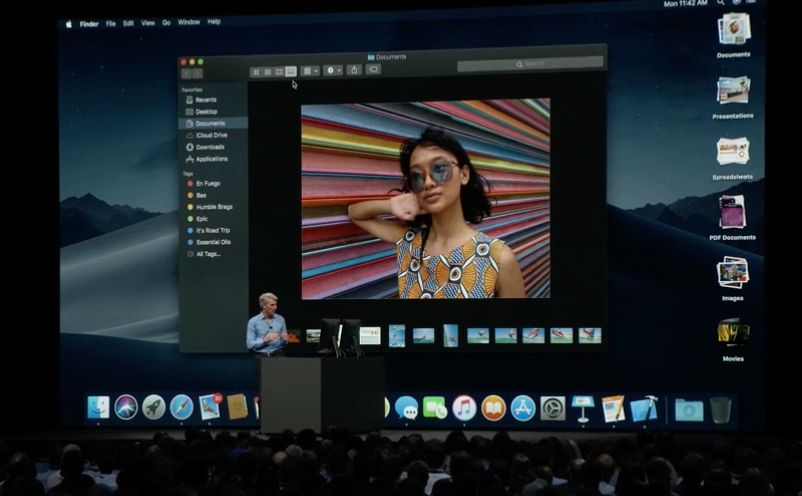Launch Siri from the Dock

point(126,408)
